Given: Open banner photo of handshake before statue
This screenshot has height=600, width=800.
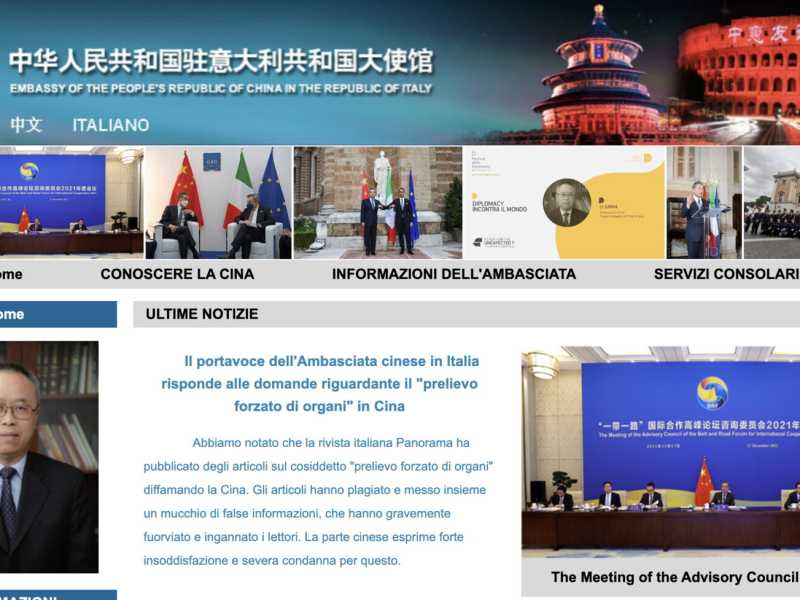Looking at the screenshot, I should 378,203.
